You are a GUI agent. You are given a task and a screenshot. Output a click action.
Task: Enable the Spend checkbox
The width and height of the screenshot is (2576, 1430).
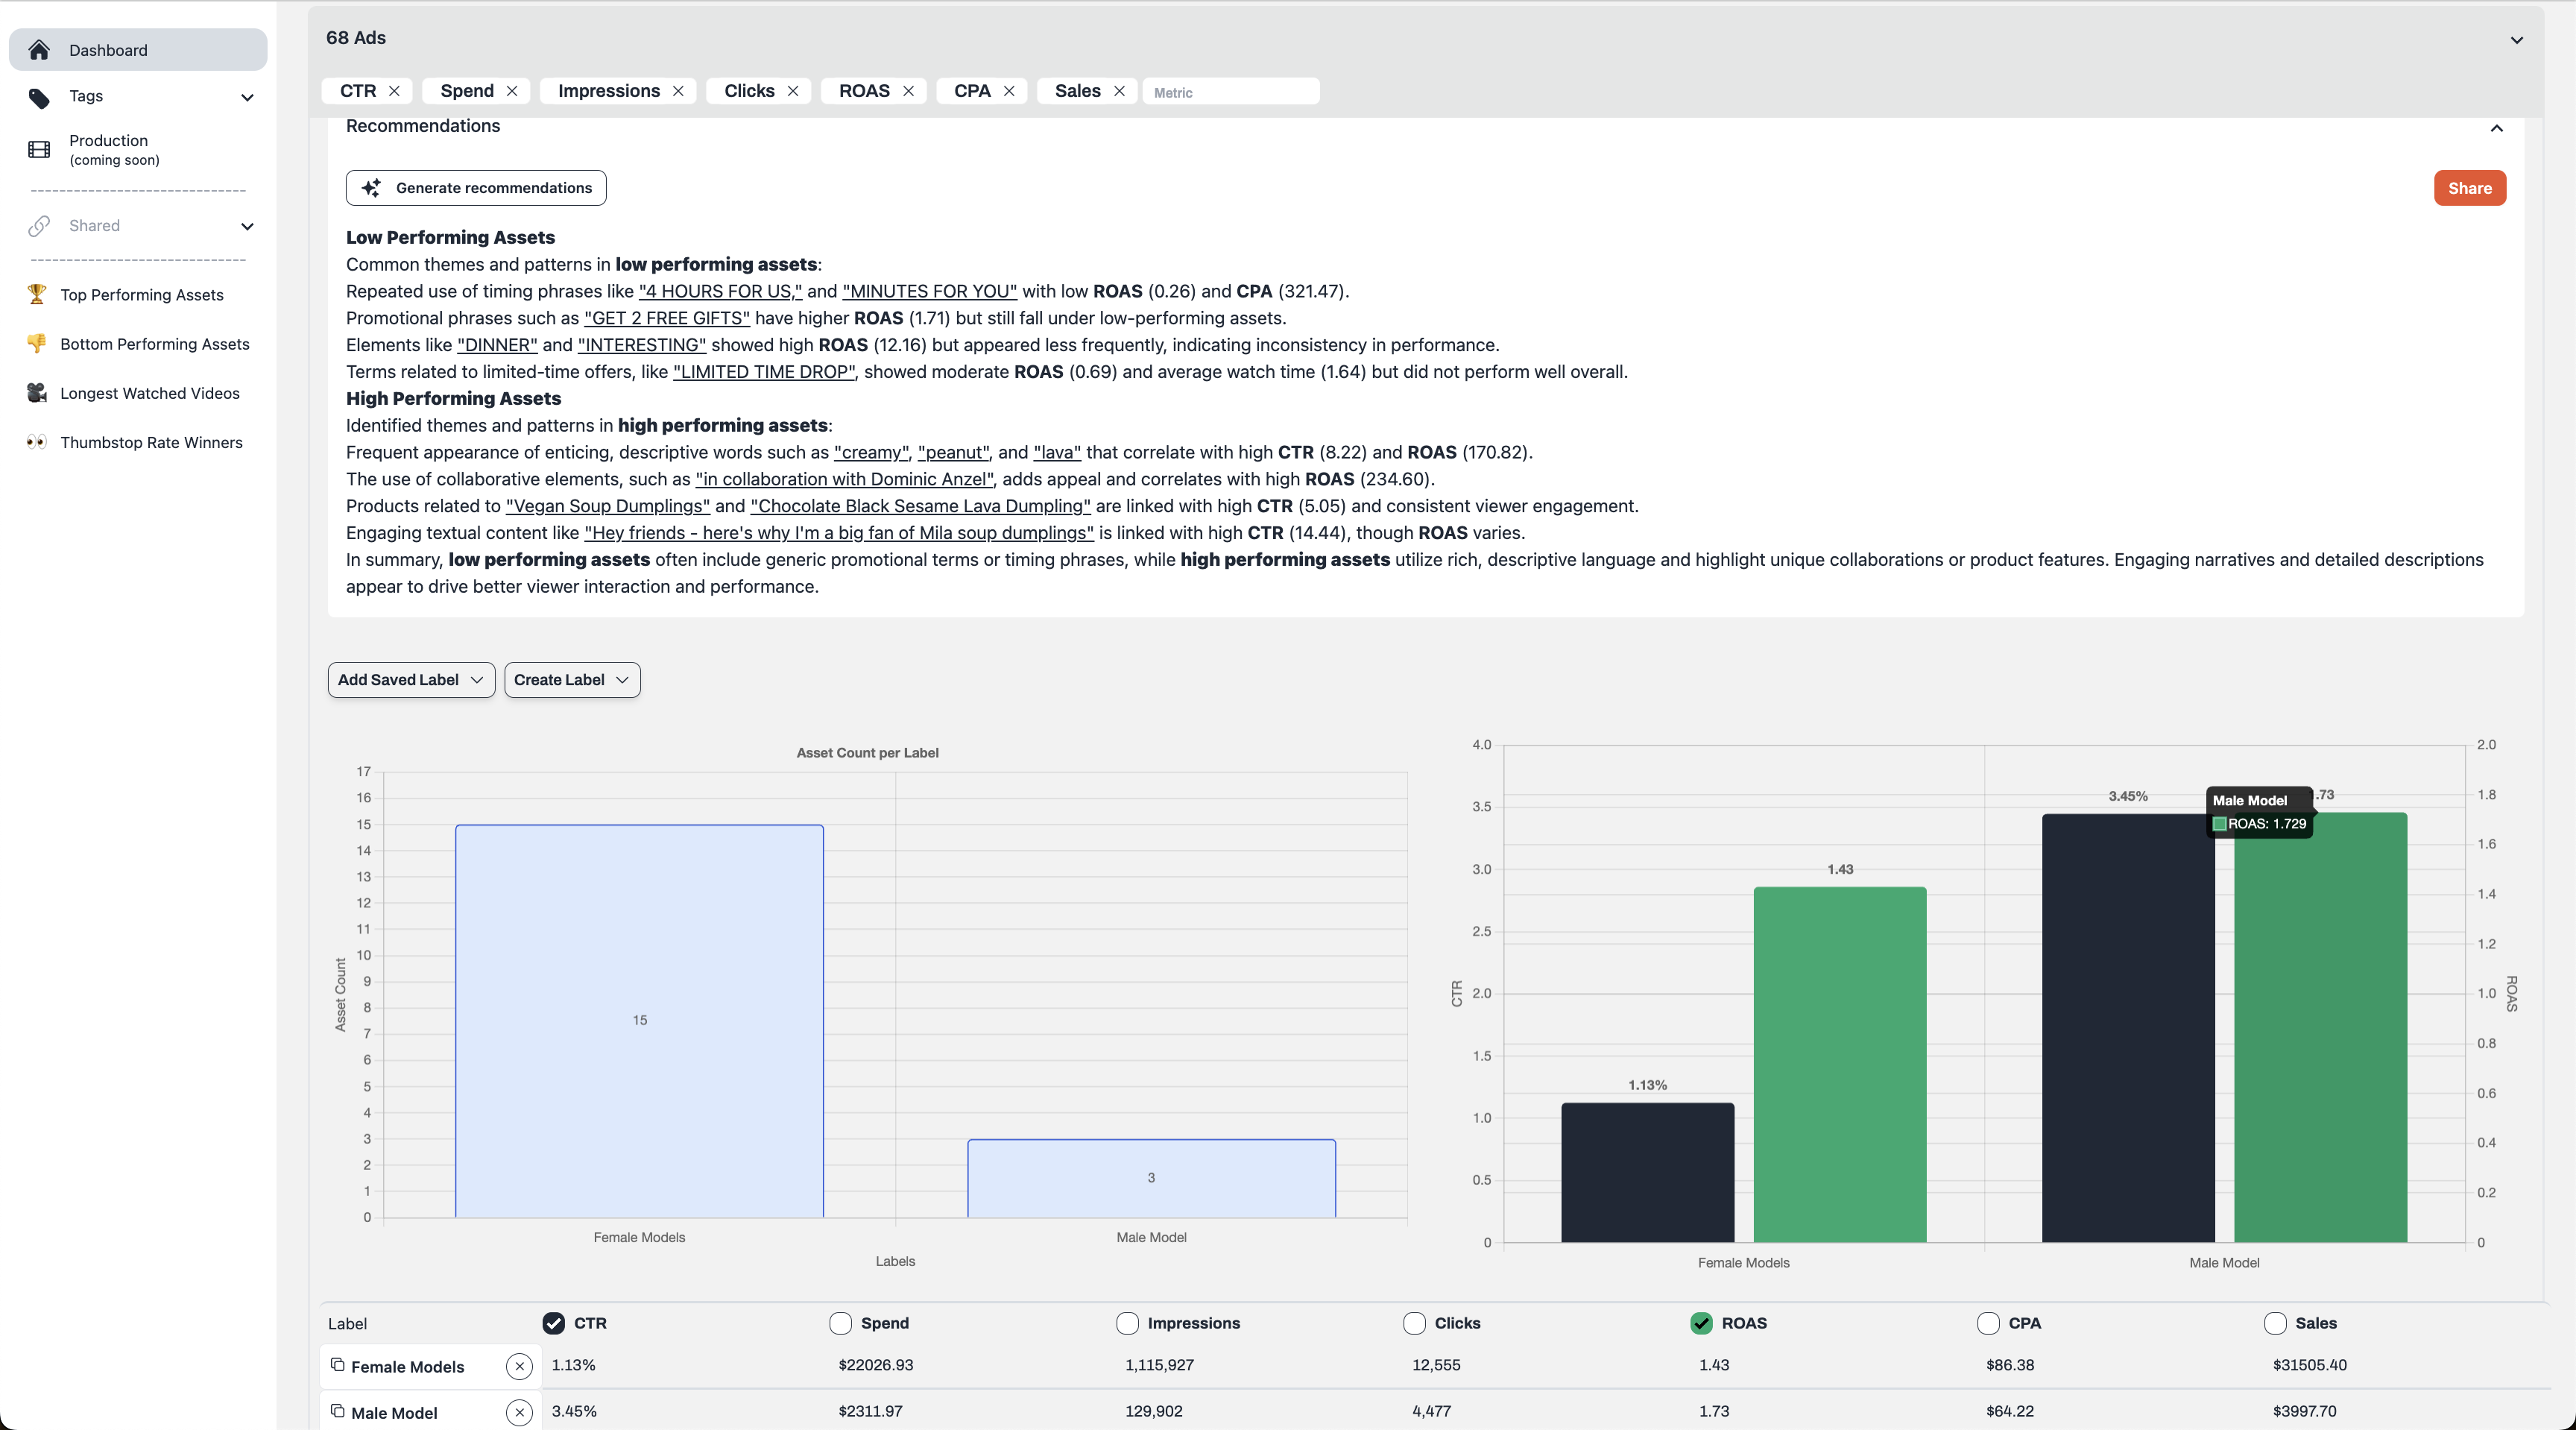pos(840,1323)
